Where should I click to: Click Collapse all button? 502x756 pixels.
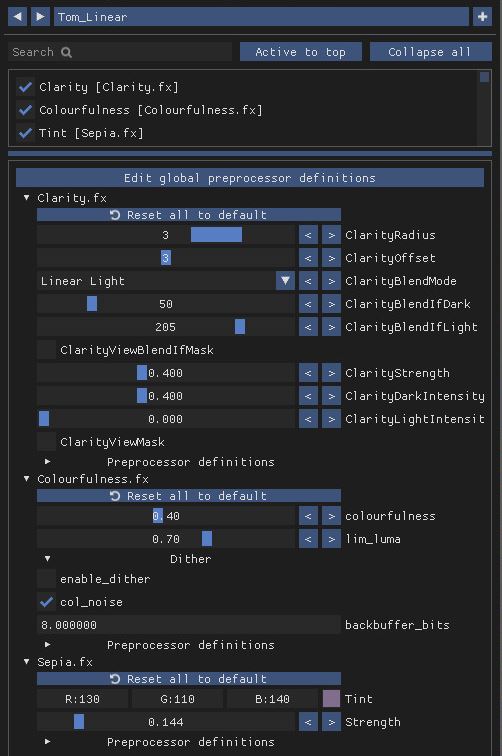431,52
